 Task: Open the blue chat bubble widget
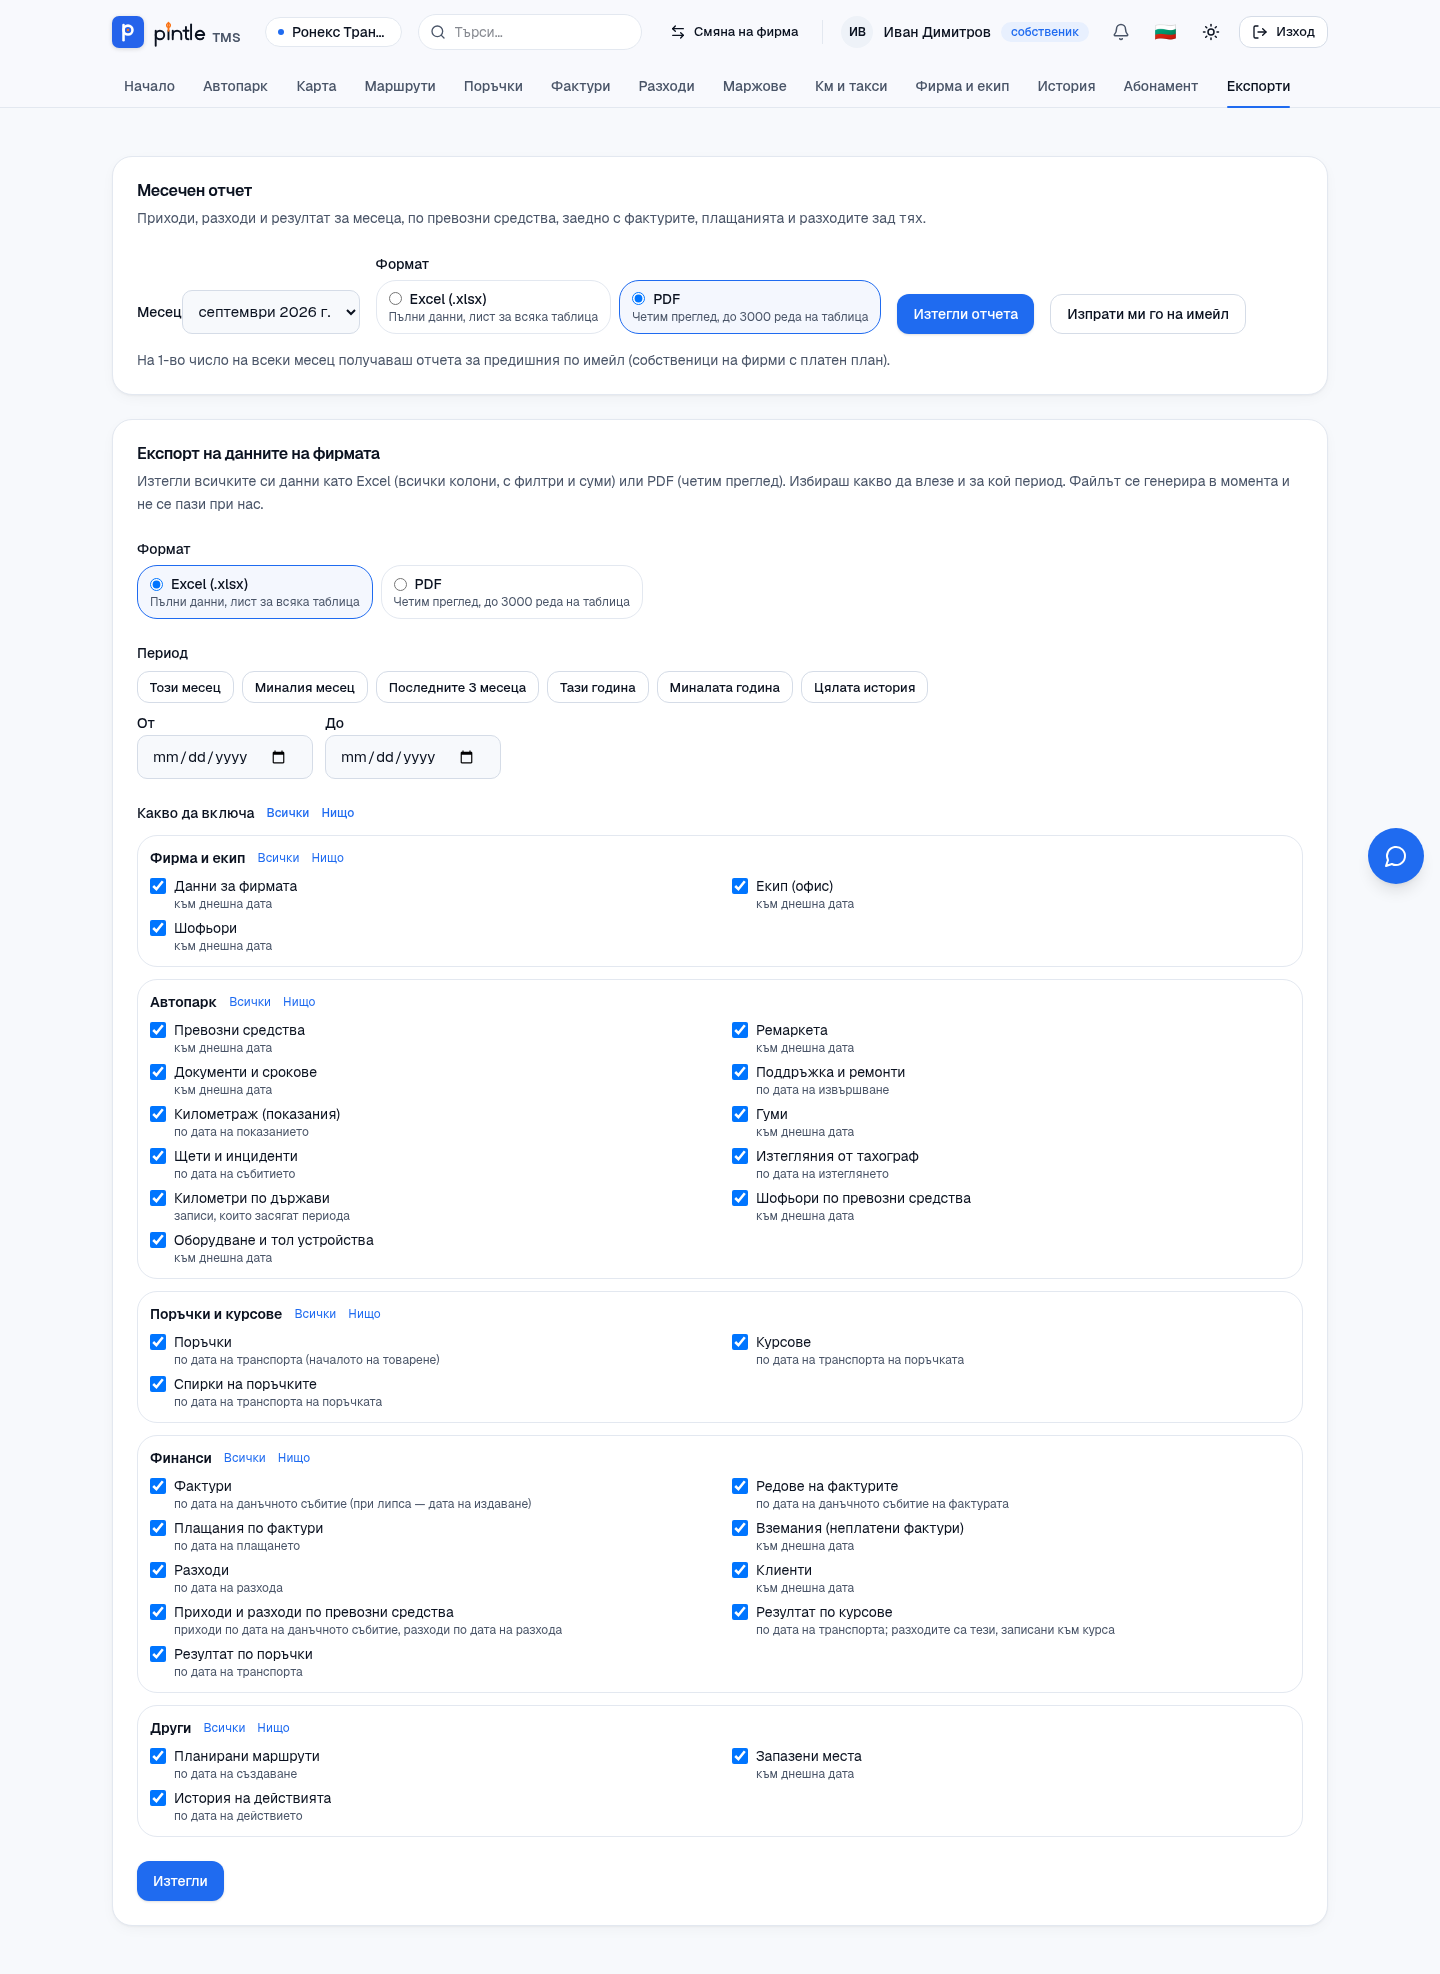click(1395, 856)
